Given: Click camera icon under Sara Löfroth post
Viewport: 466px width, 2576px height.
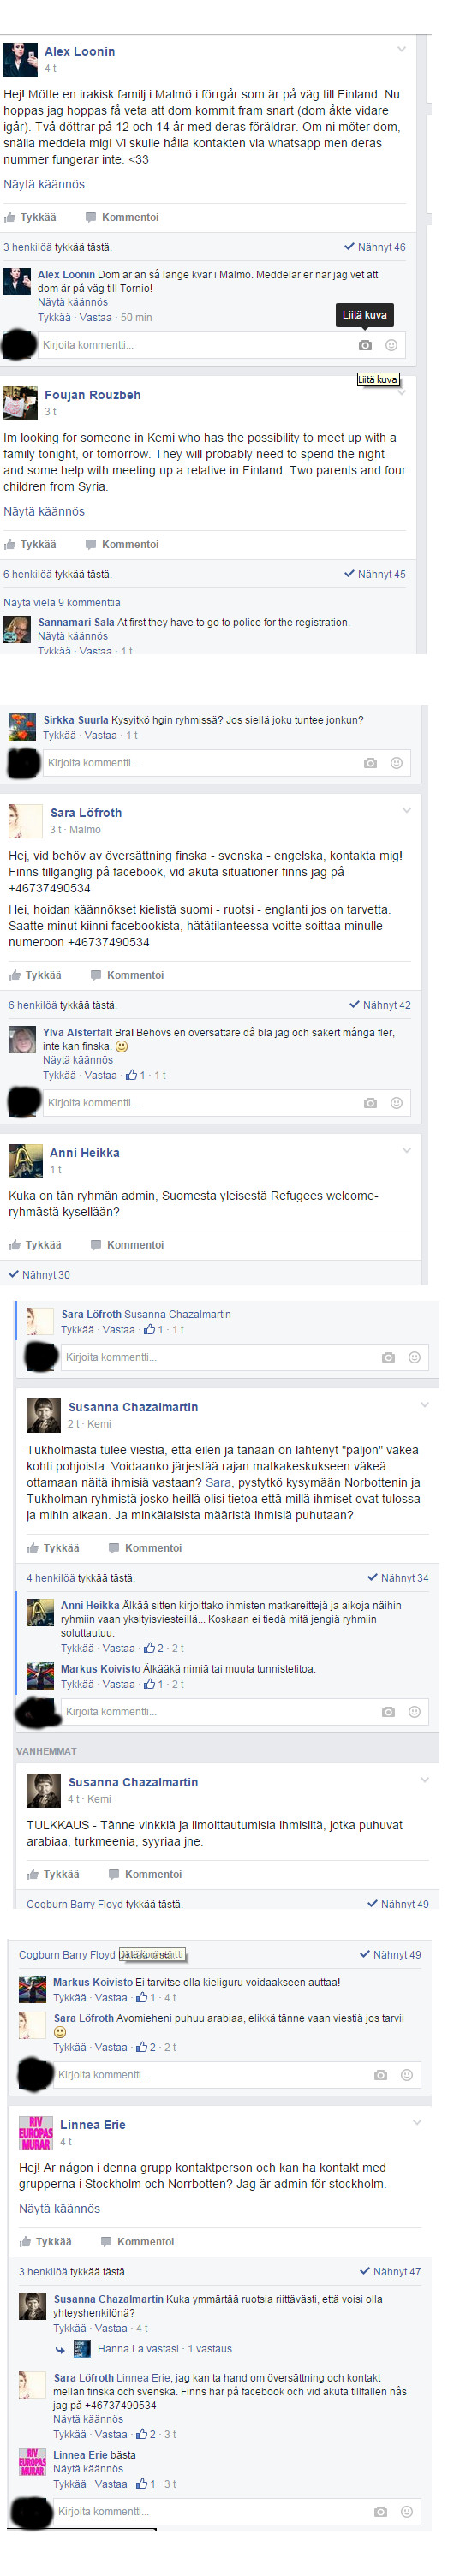Looking at the screenshot, I should [370, 1103].
